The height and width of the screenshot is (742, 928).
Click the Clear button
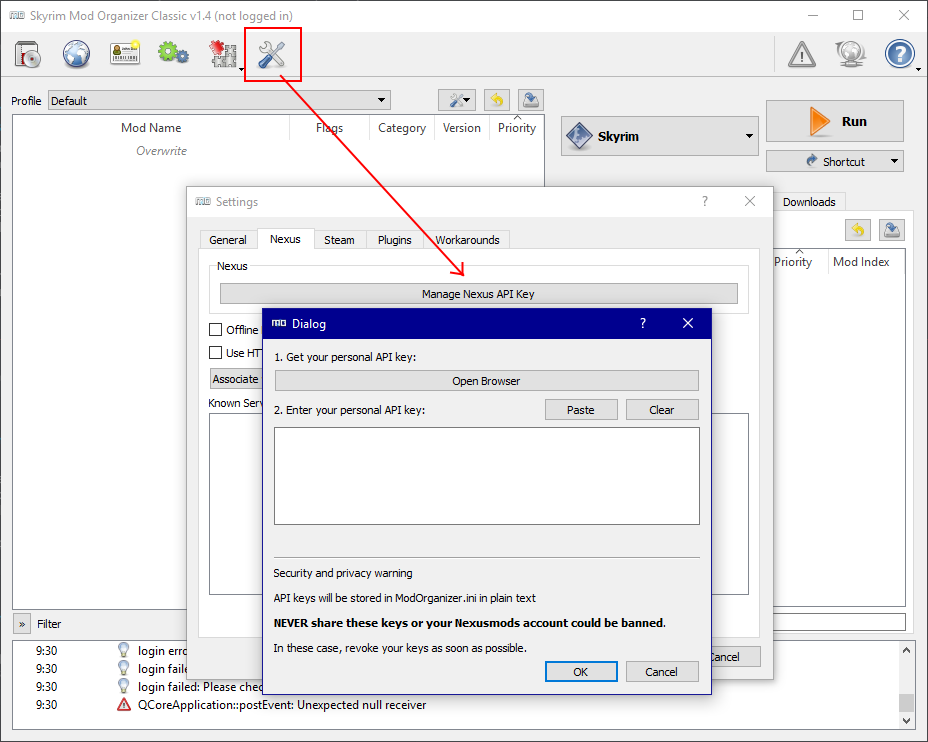pos(662,409)
